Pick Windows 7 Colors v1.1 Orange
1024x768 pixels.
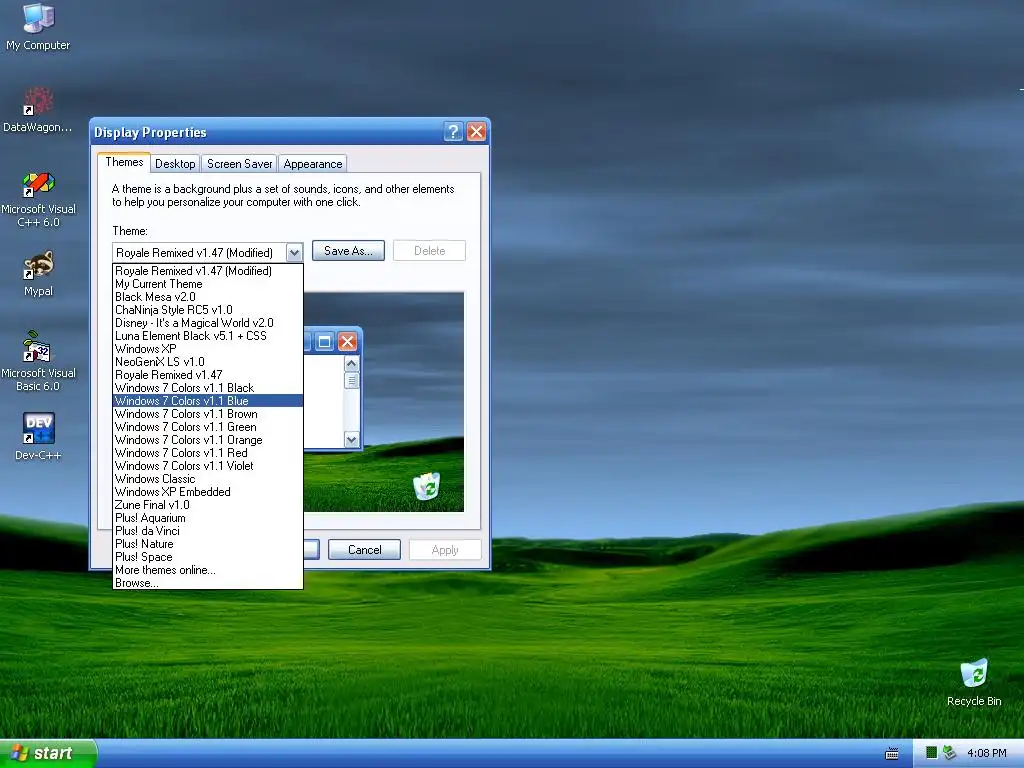click(208, 440)
